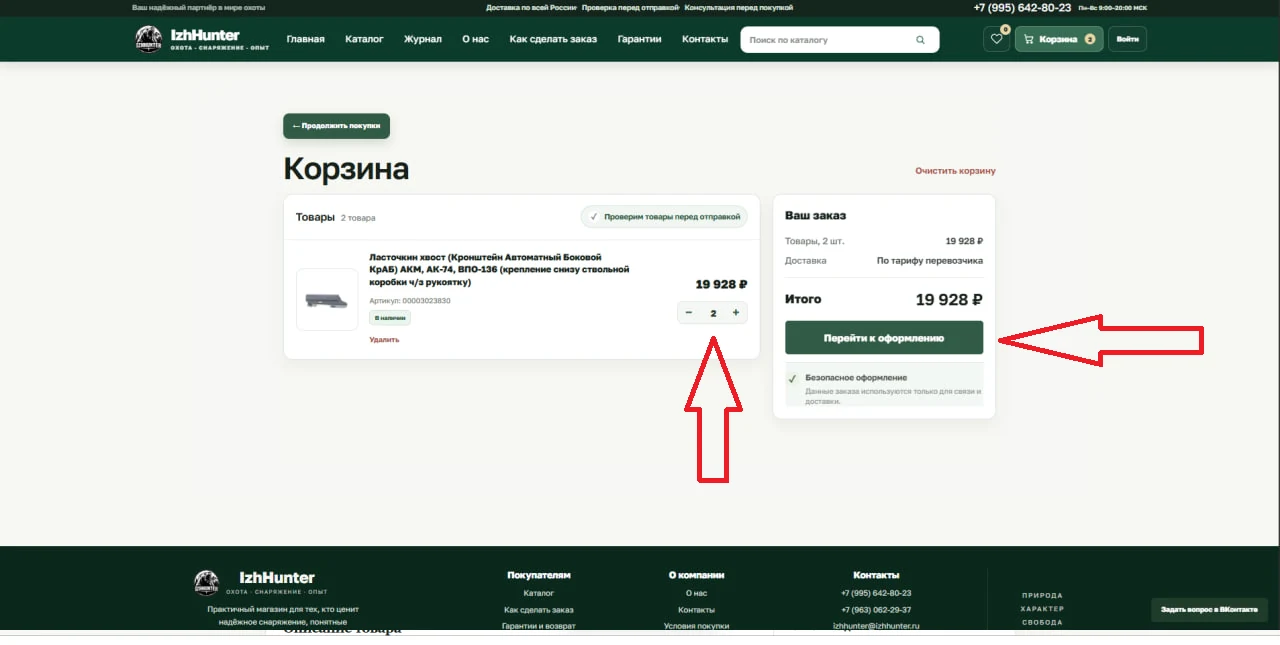The height and width of the screenshot is (645, 1280).
Task: Open Гарантии menu item
Action: click(x=639, y=39)
